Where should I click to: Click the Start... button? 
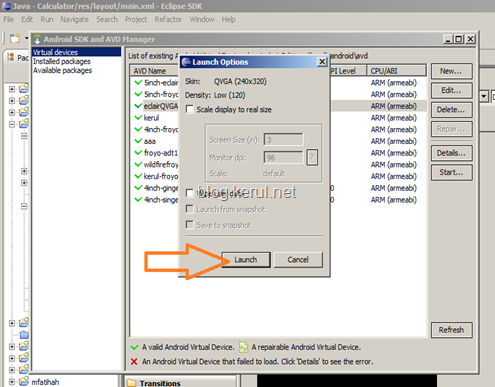click(451, 172)
